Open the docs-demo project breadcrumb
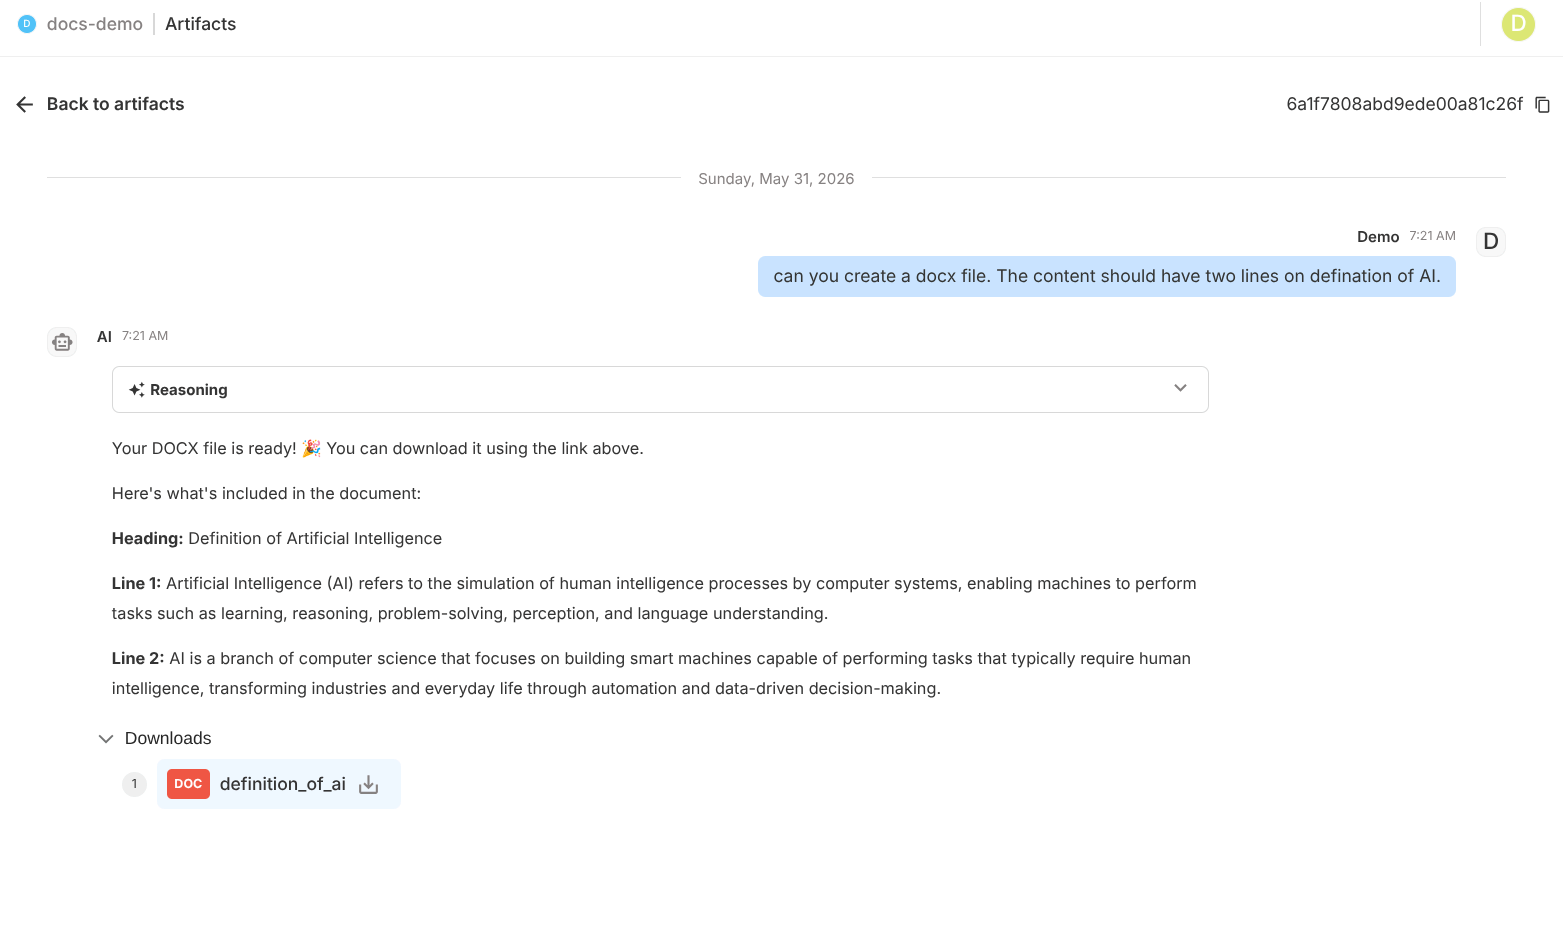This screenshot has height=946, width=1563. [x=95, y=24]
